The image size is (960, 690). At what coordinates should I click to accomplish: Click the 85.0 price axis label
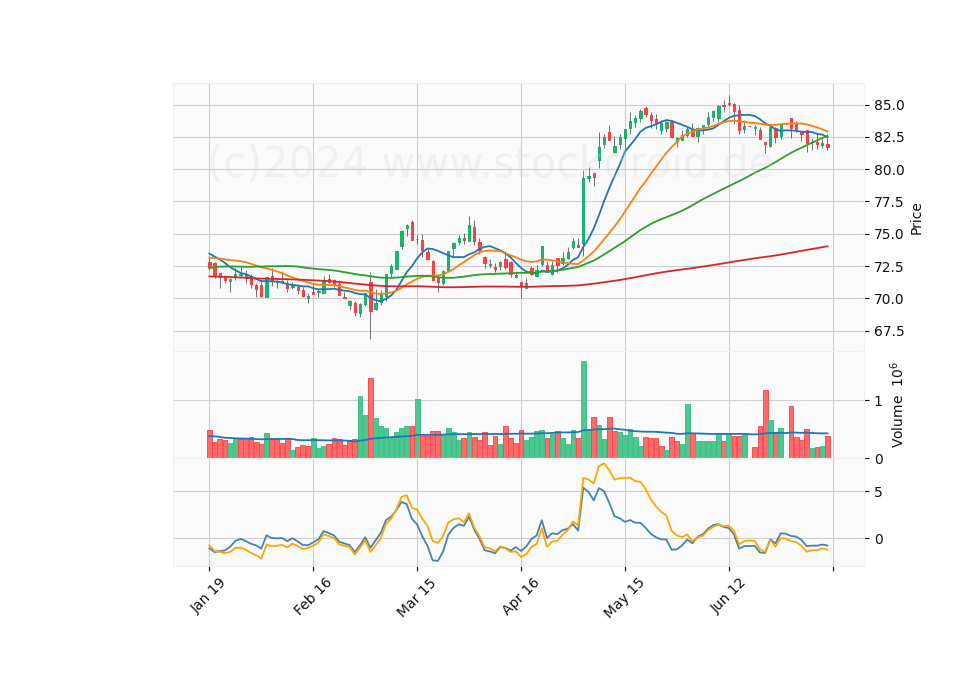pyautogui.click(x=888, y=105)
